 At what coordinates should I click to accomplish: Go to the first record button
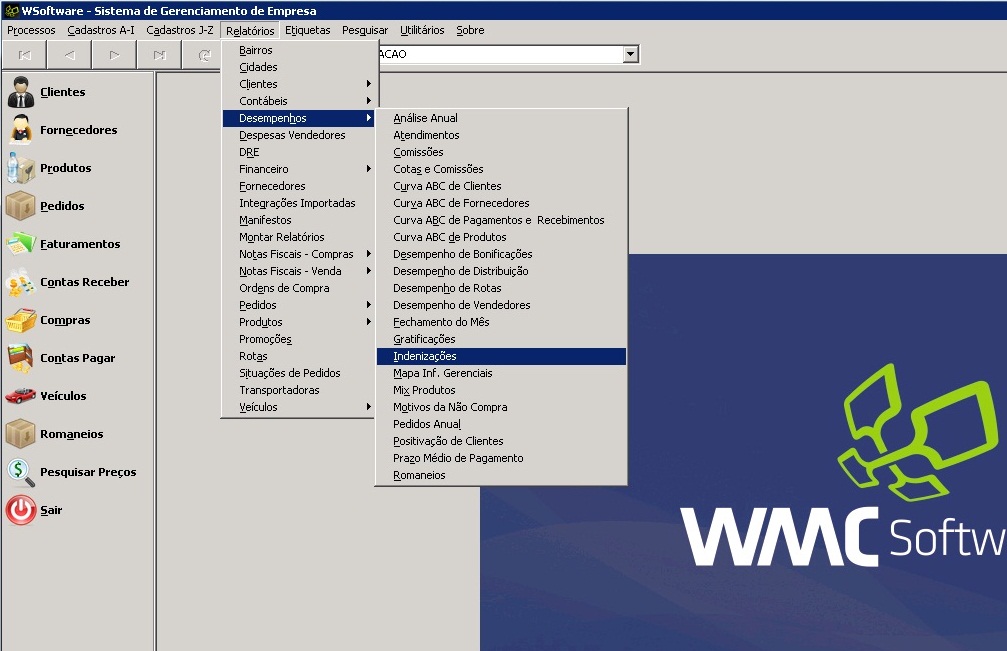25,55
